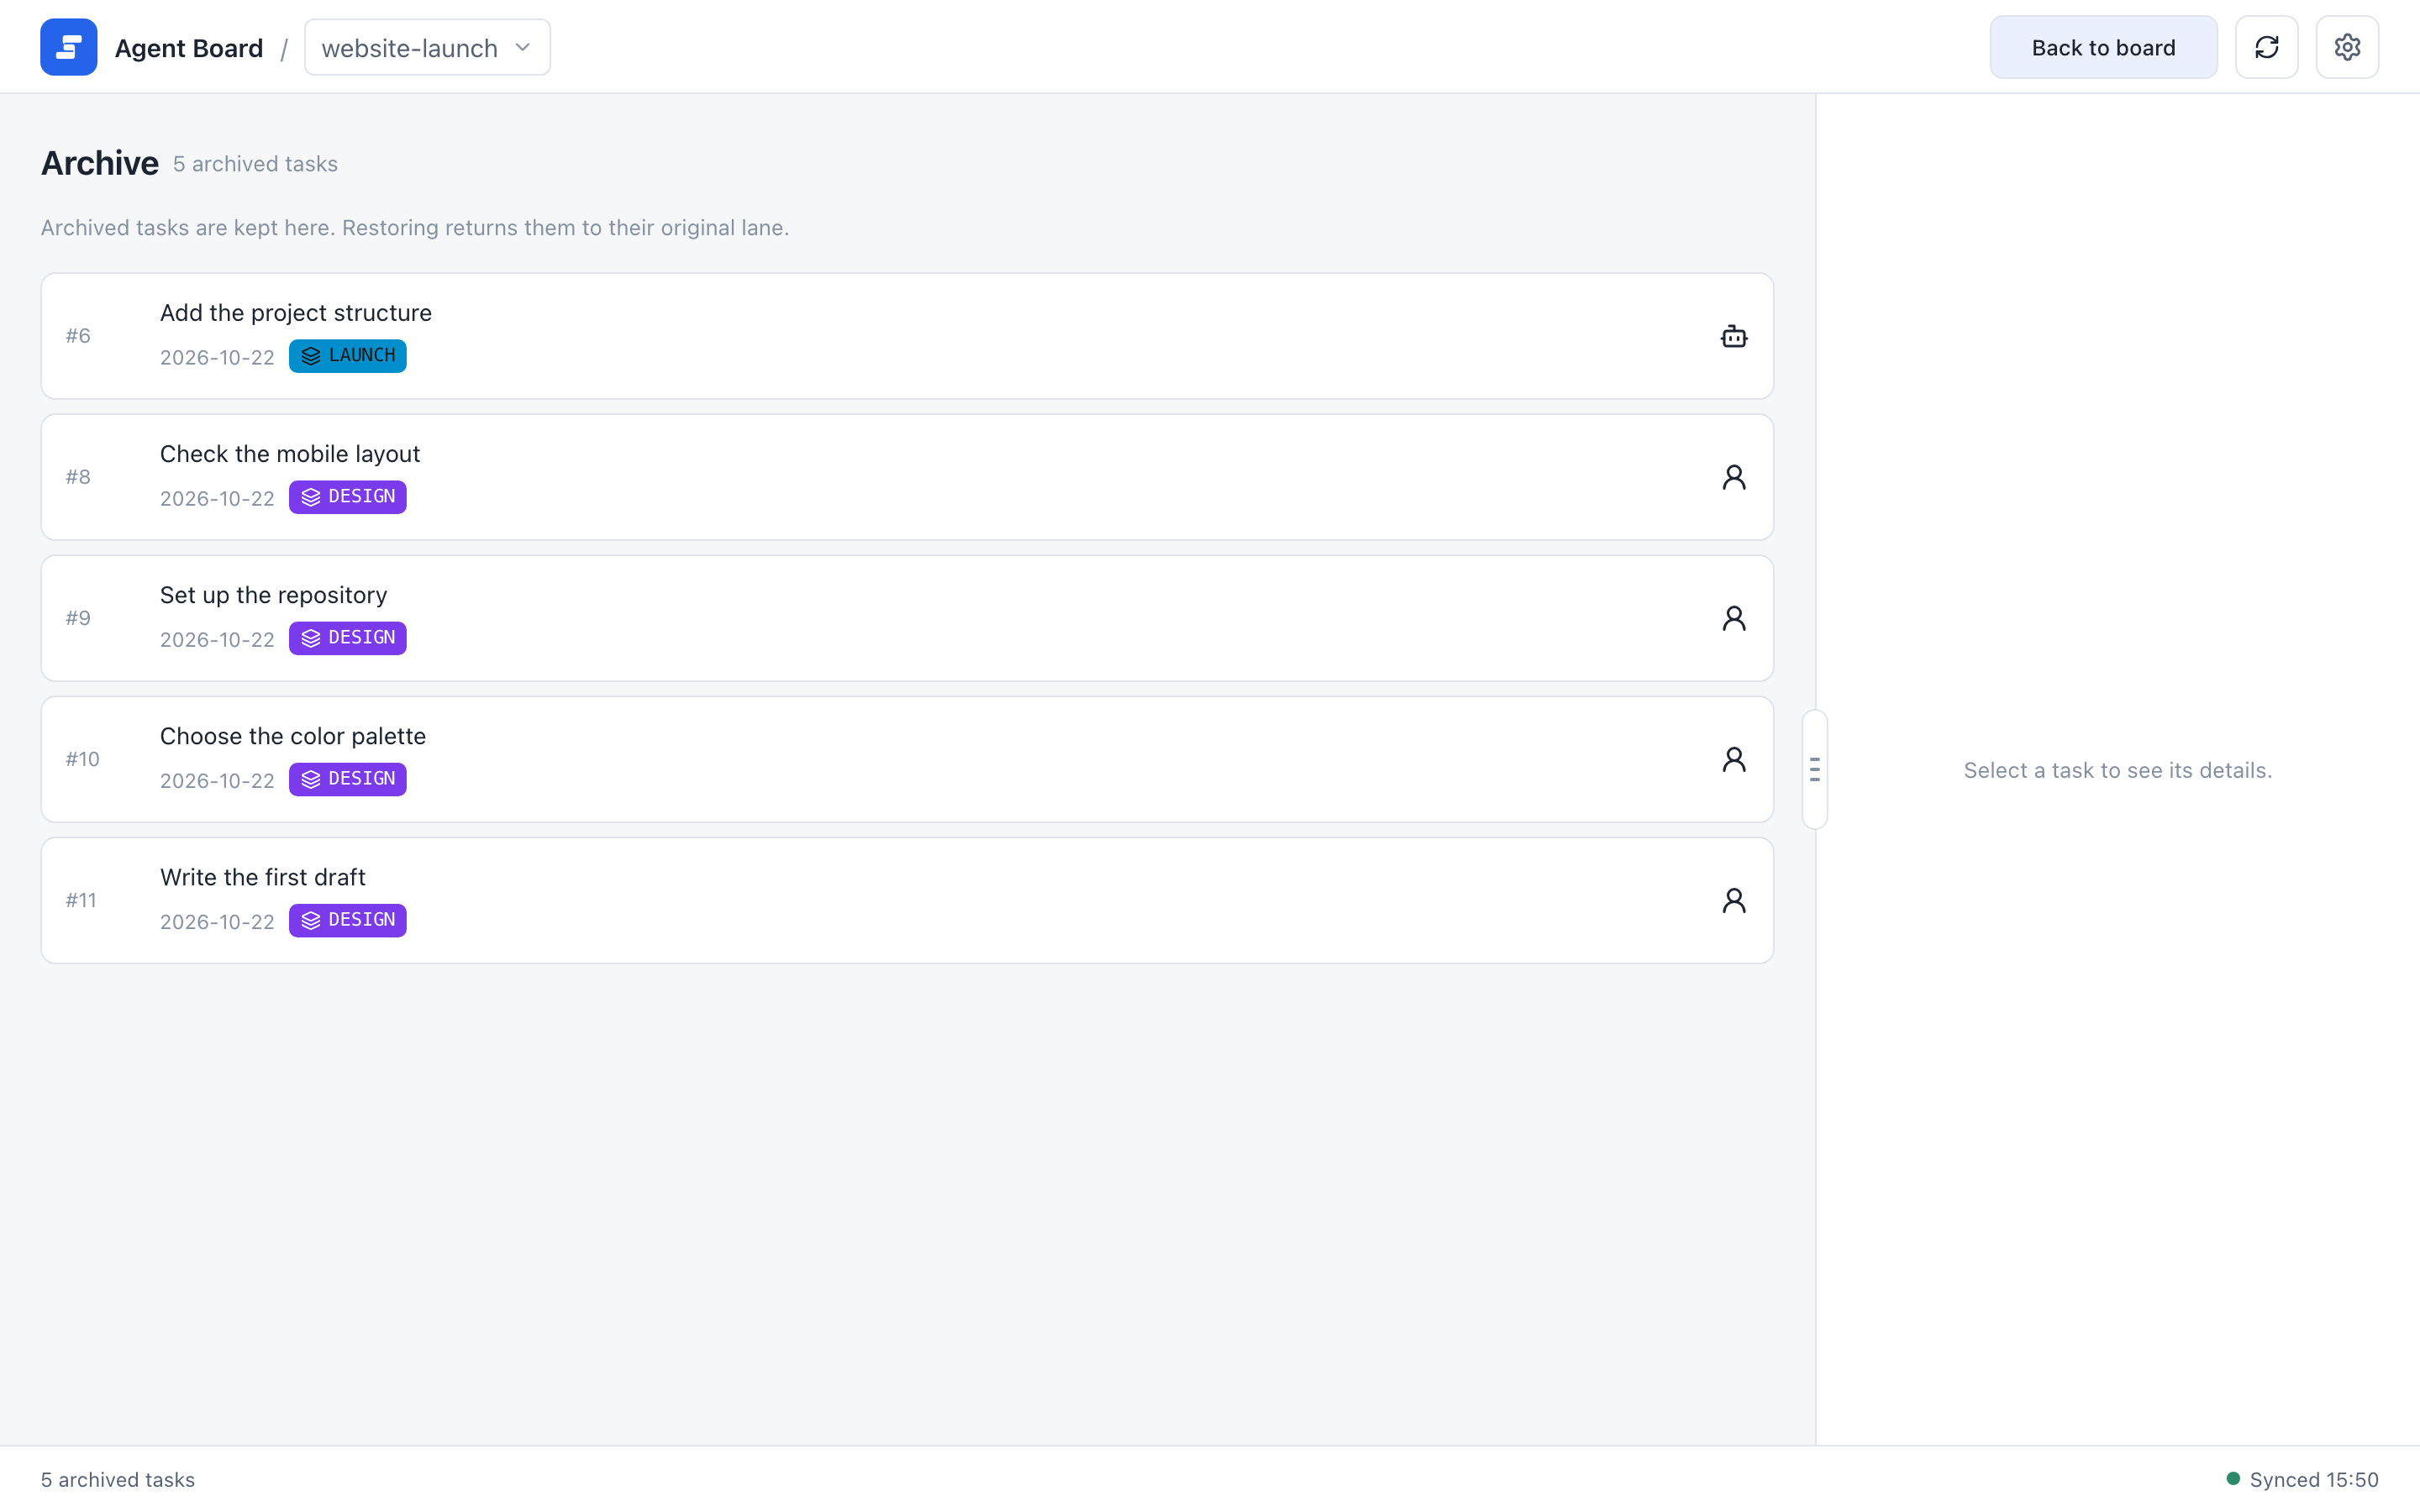The width and height of the screenshot is (2420, 1512).
Task: Click the DESIGN tag on Choose the color palette
Action: (347, 779)
